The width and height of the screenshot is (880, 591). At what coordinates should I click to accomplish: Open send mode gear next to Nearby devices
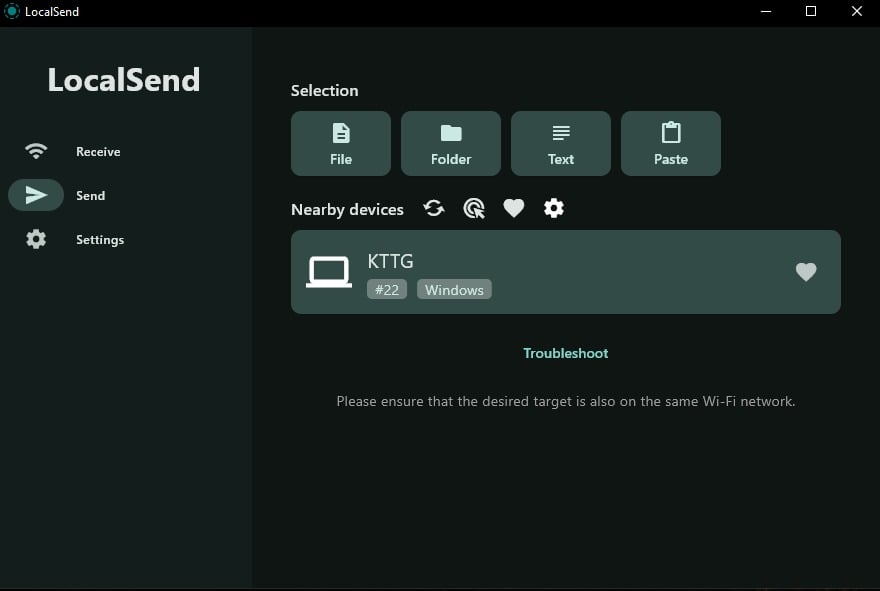[553, 208]
